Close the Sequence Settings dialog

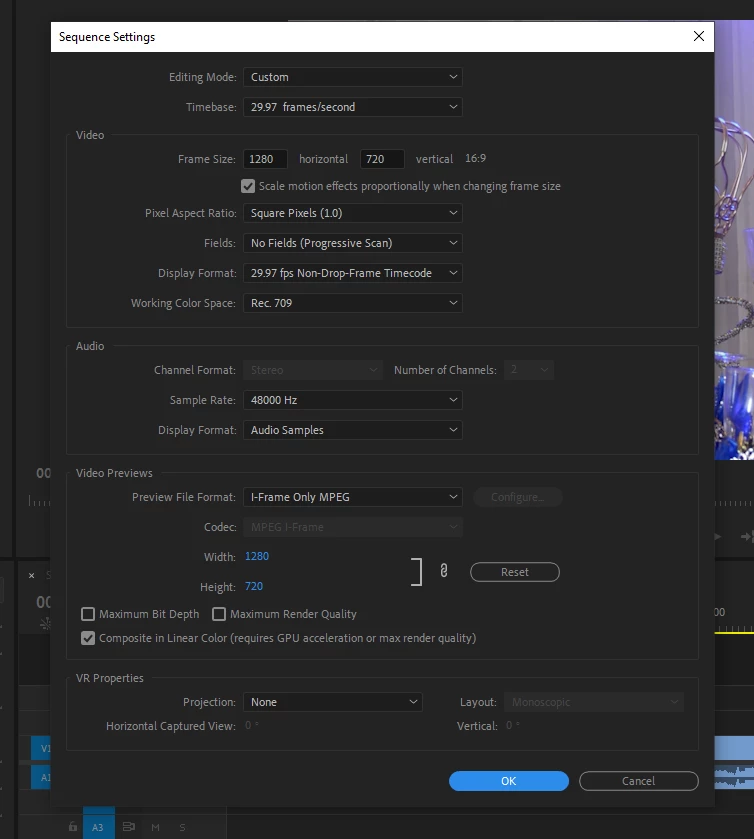click(x=698, y=36)
